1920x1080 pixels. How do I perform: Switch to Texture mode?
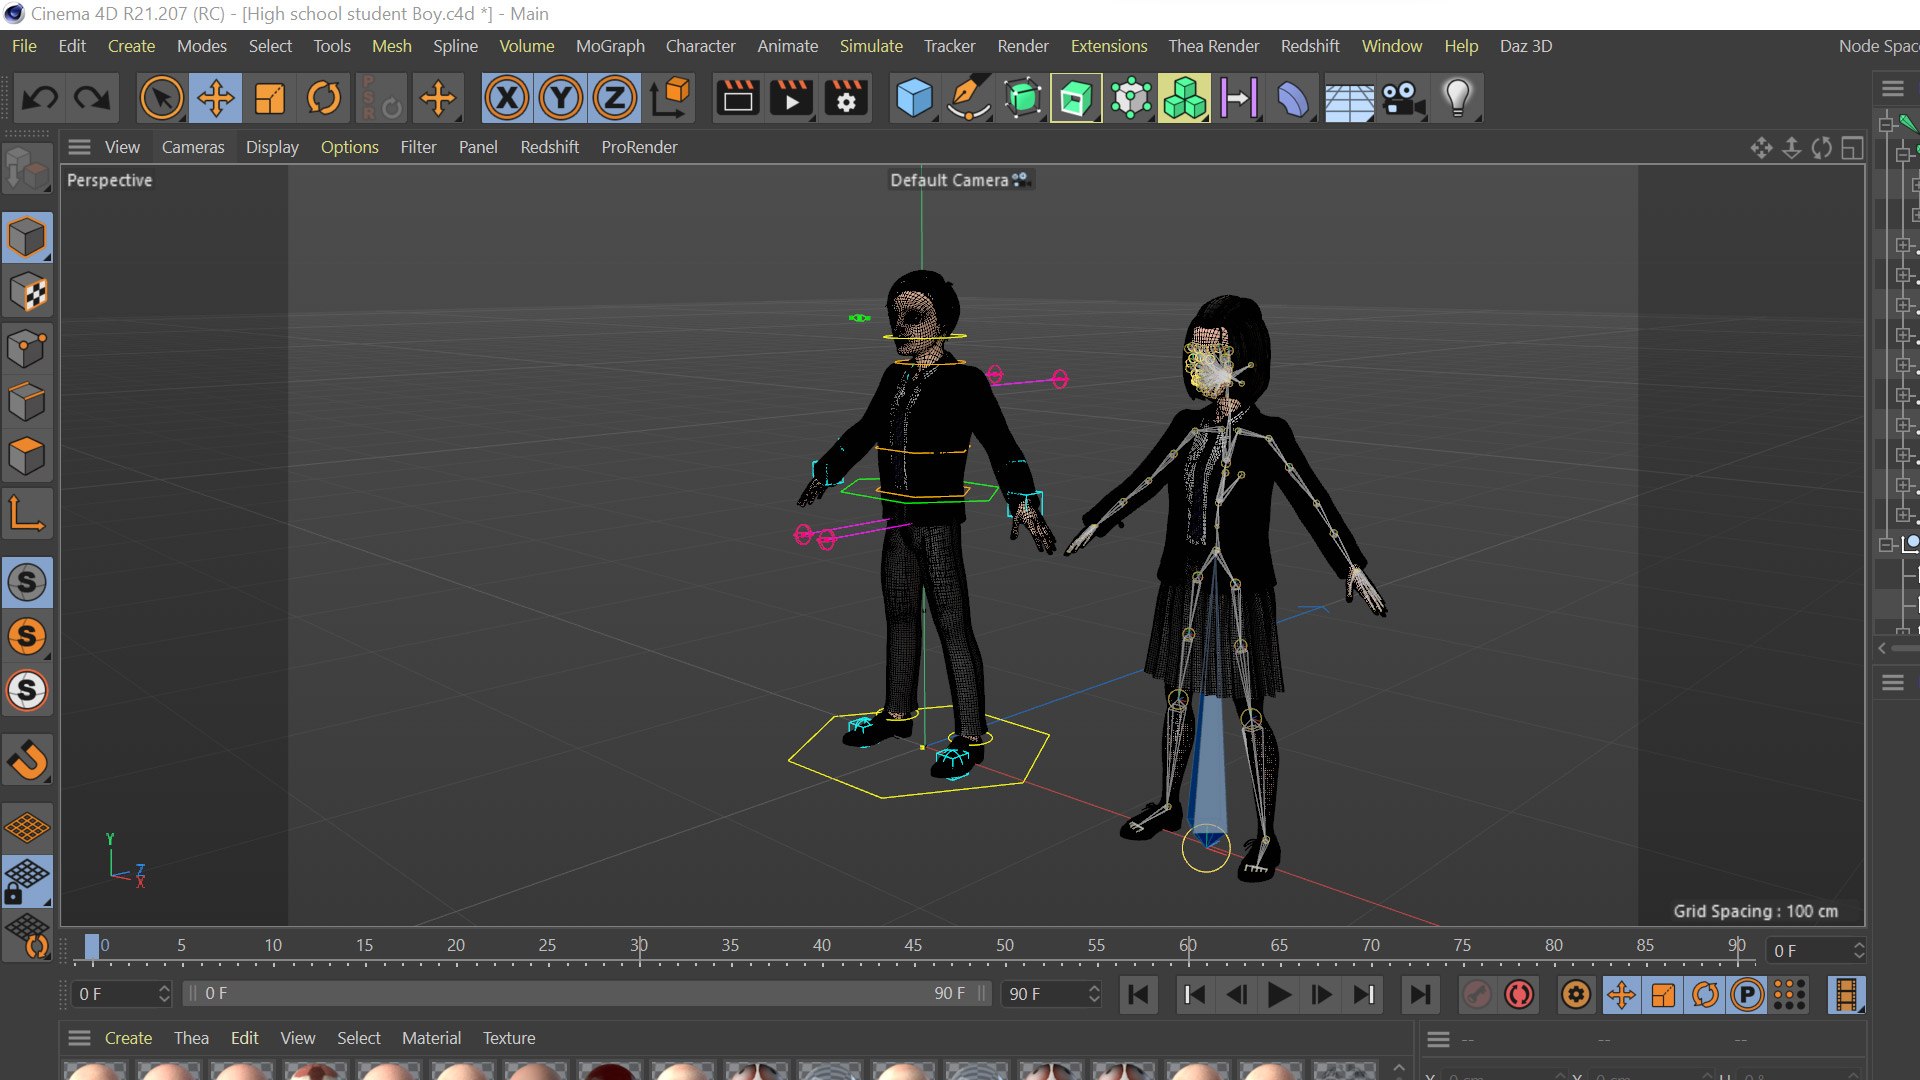[27, 292]
